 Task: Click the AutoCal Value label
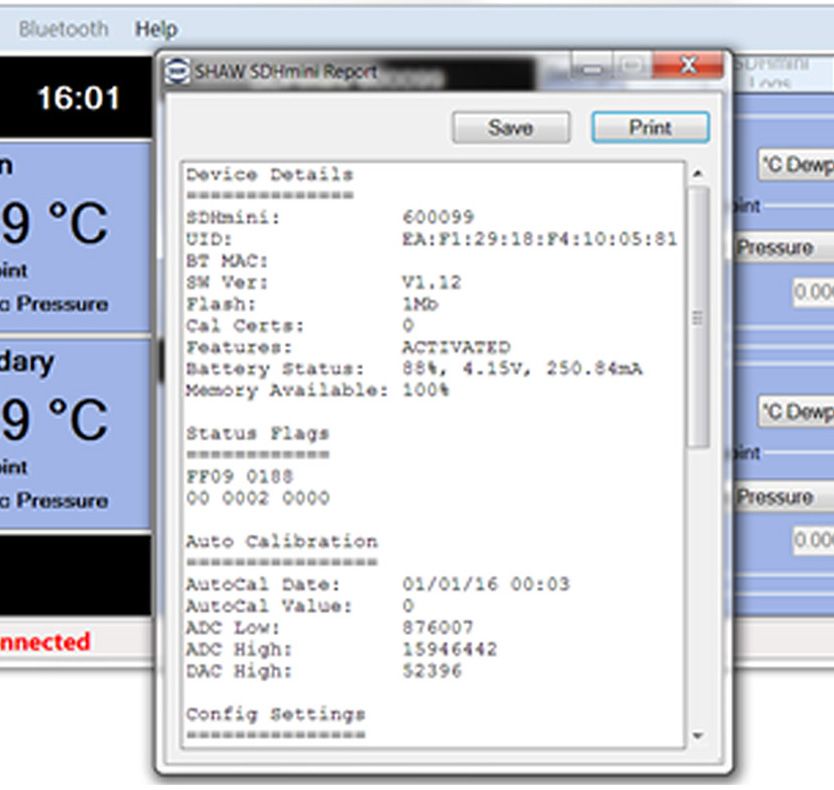pos(269,606)
